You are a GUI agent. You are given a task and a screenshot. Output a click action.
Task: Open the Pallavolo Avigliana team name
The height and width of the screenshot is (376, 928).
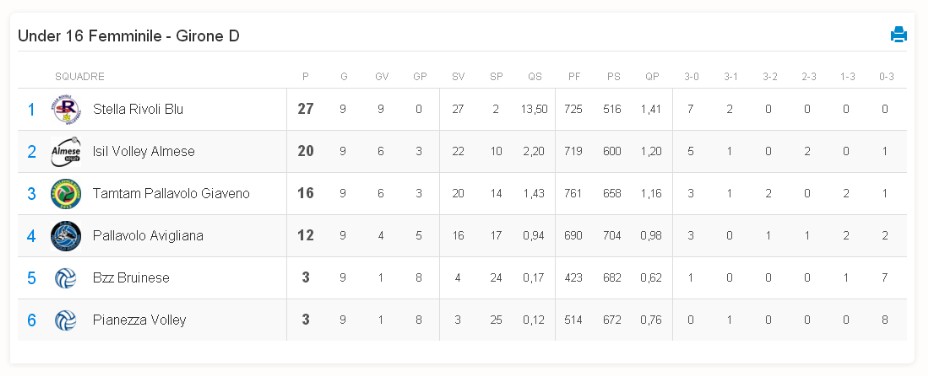[148, 236]
